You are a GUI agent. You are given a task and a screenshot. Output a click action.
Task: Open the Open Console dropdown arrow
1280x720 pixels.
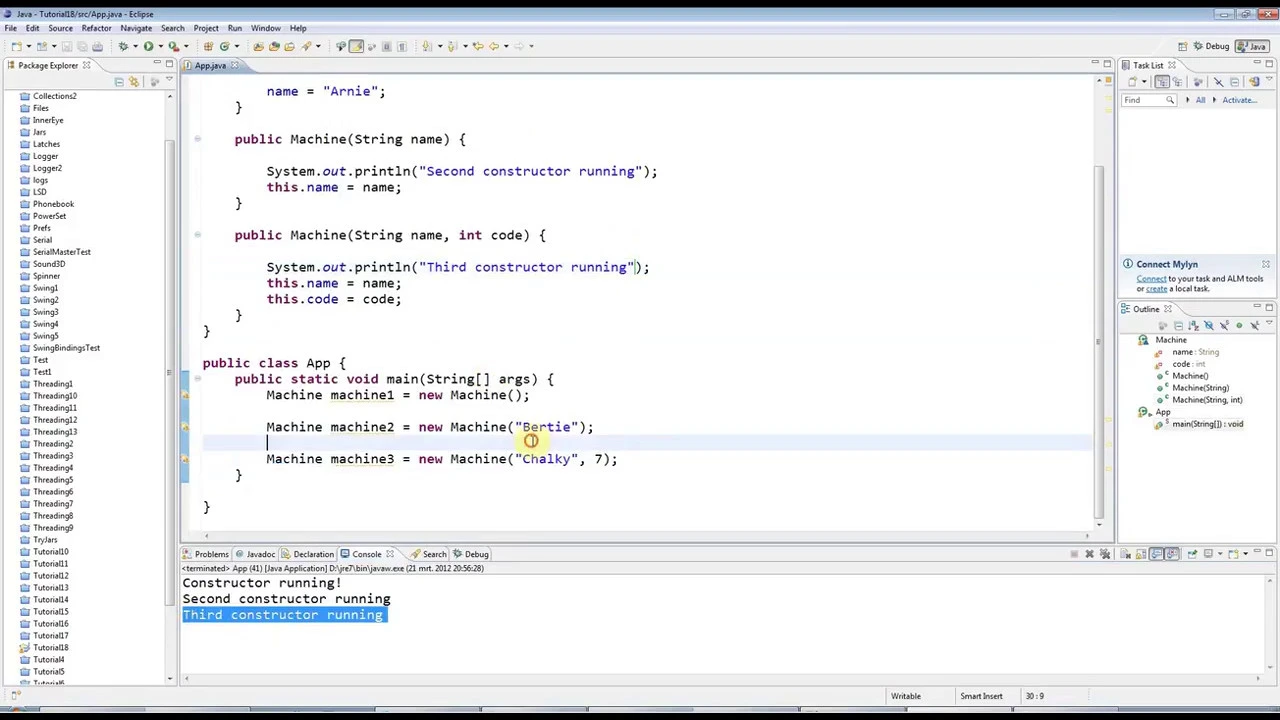pyautogui.click(x=1245, y=554)
